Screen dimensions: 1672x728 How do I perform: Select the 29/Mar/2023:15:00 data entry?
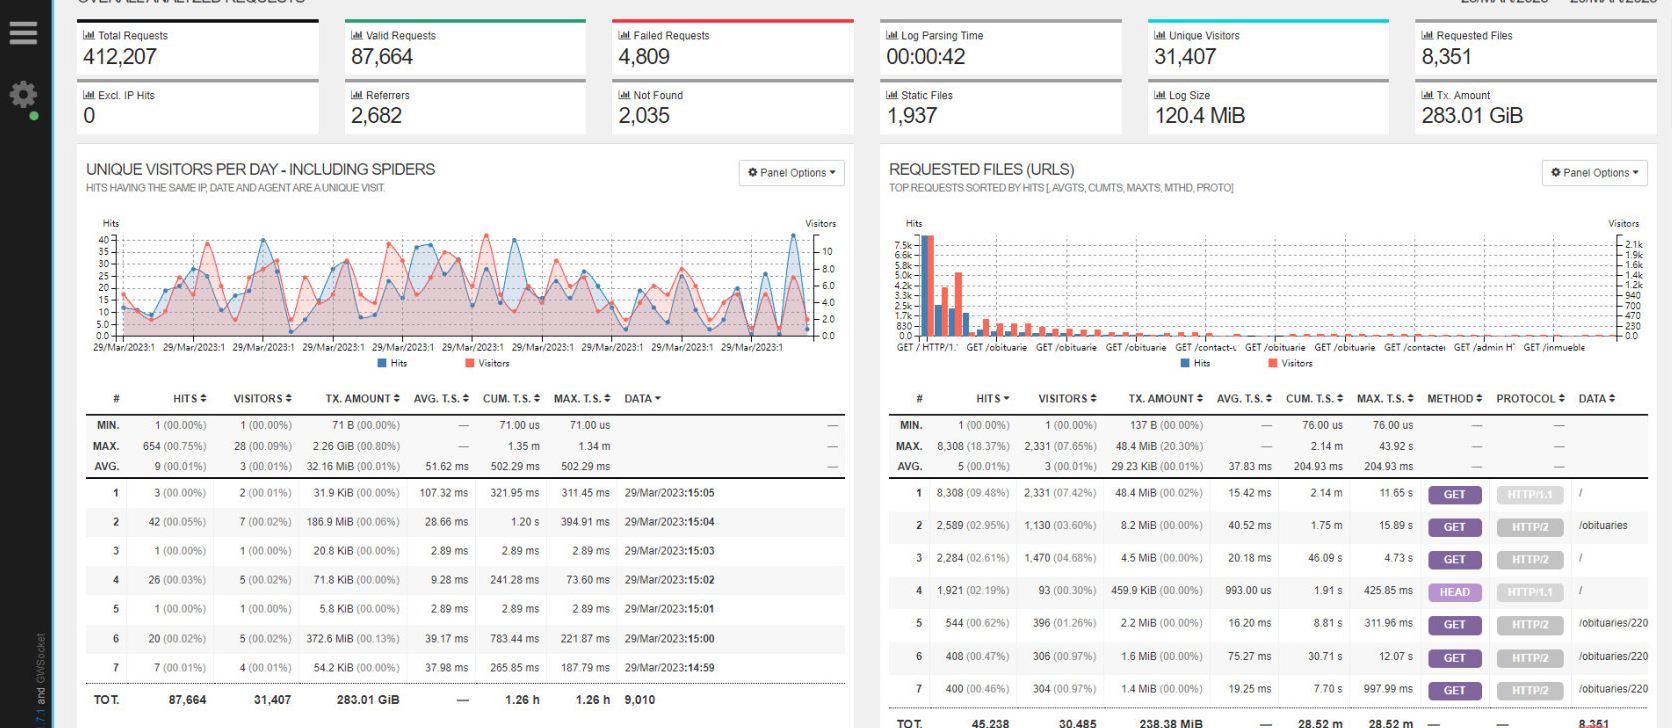pyautogui.click(x=669, y=638)
